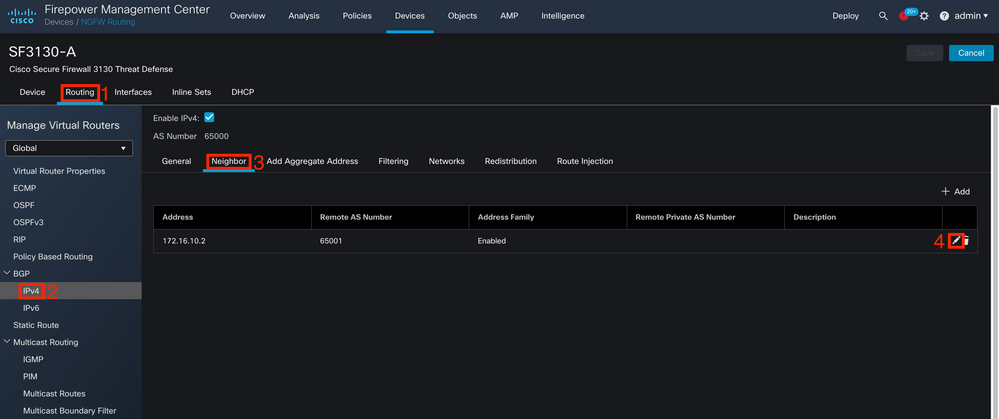
Task: Open the search magnifier icon
Action: (x=883, y=16)
